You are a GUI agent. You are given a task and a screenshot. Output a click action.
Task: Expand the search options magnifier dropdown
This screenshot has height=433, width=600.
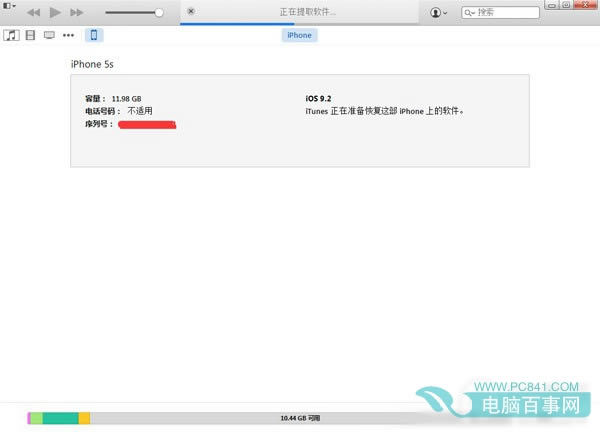[470, 13]
